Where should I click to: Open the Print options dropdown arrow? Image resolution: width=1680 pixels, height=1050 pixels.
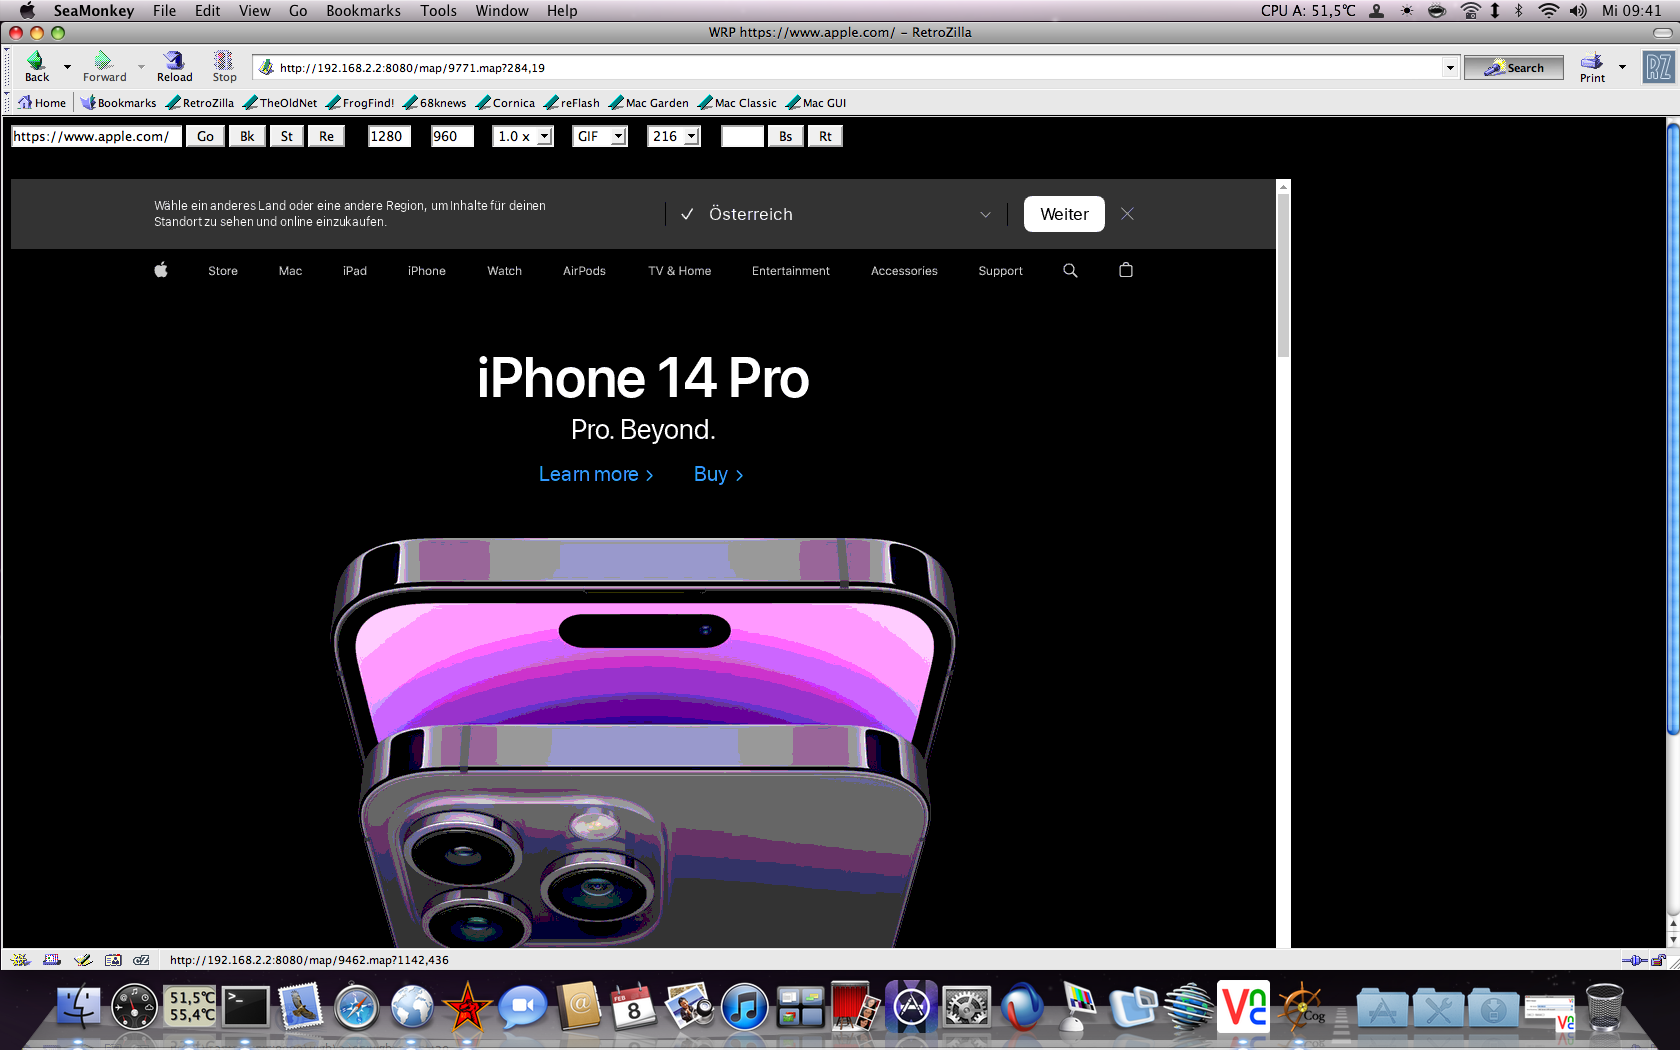(x=1622, y=67)
